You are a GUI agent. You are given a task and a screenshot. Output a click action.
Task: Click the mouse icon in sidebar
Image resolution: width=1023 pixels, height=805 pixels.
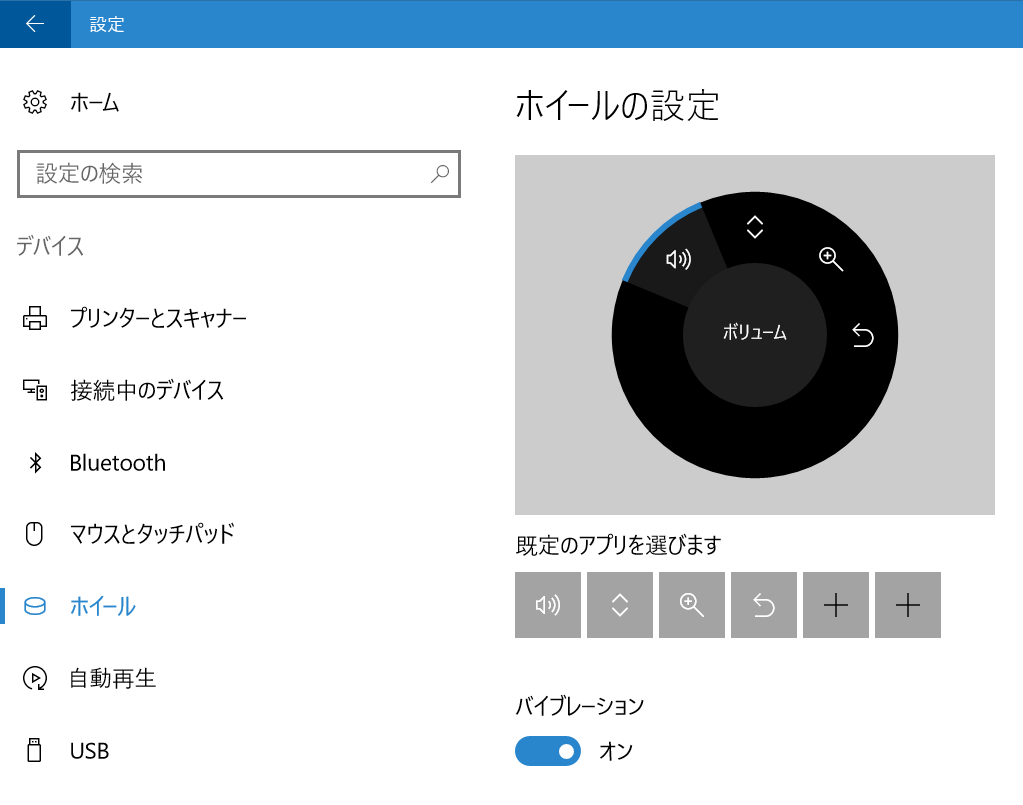pyautogui.click(x=34, y=534)
